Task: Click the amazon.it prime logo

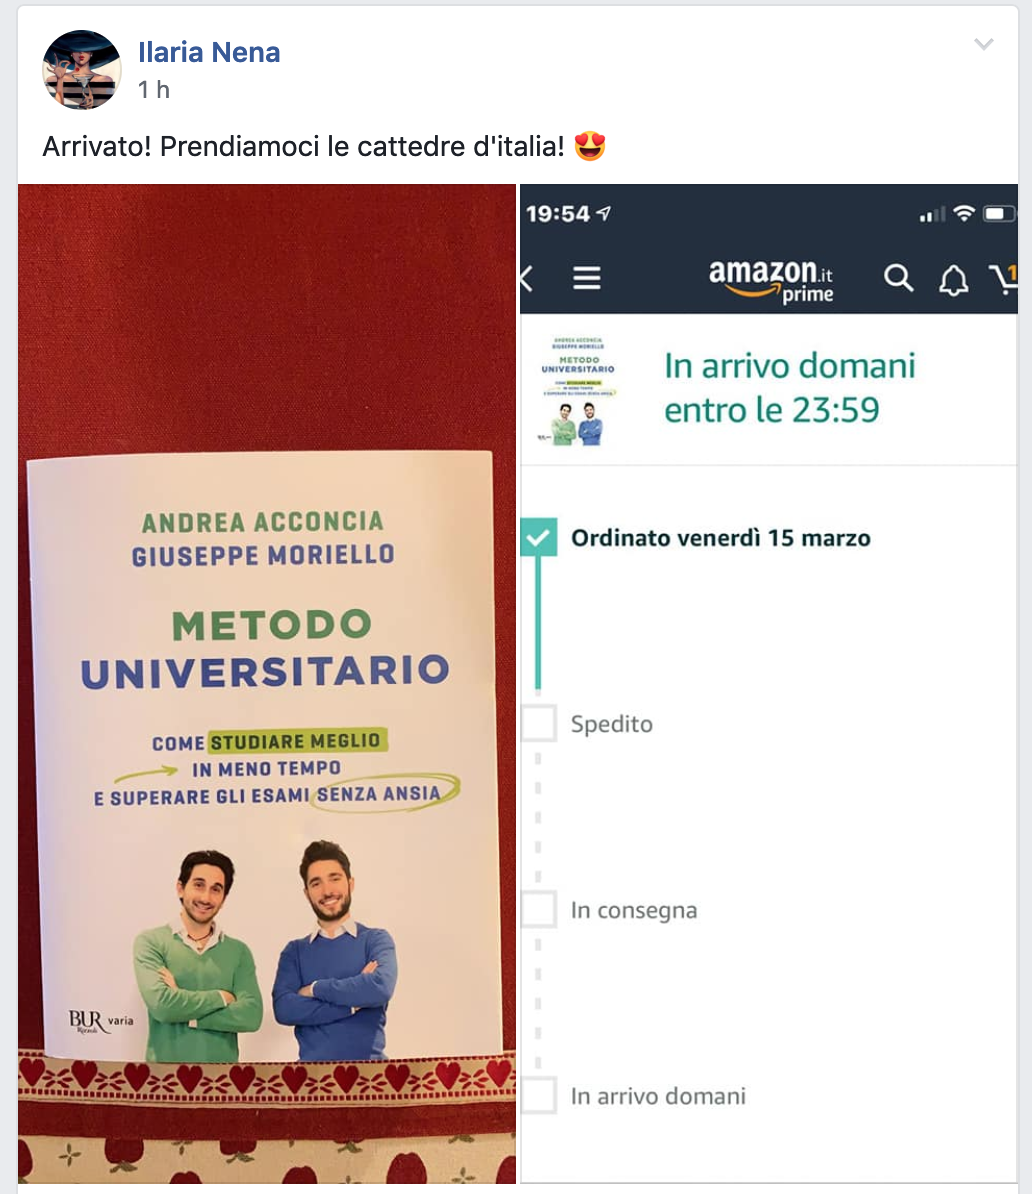Action: click(771, 281)
